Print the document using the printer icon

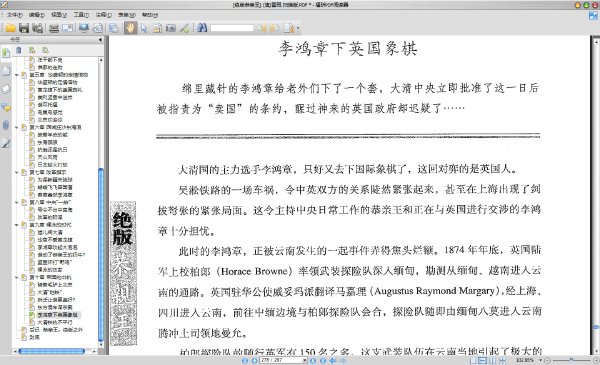(54, 28)
